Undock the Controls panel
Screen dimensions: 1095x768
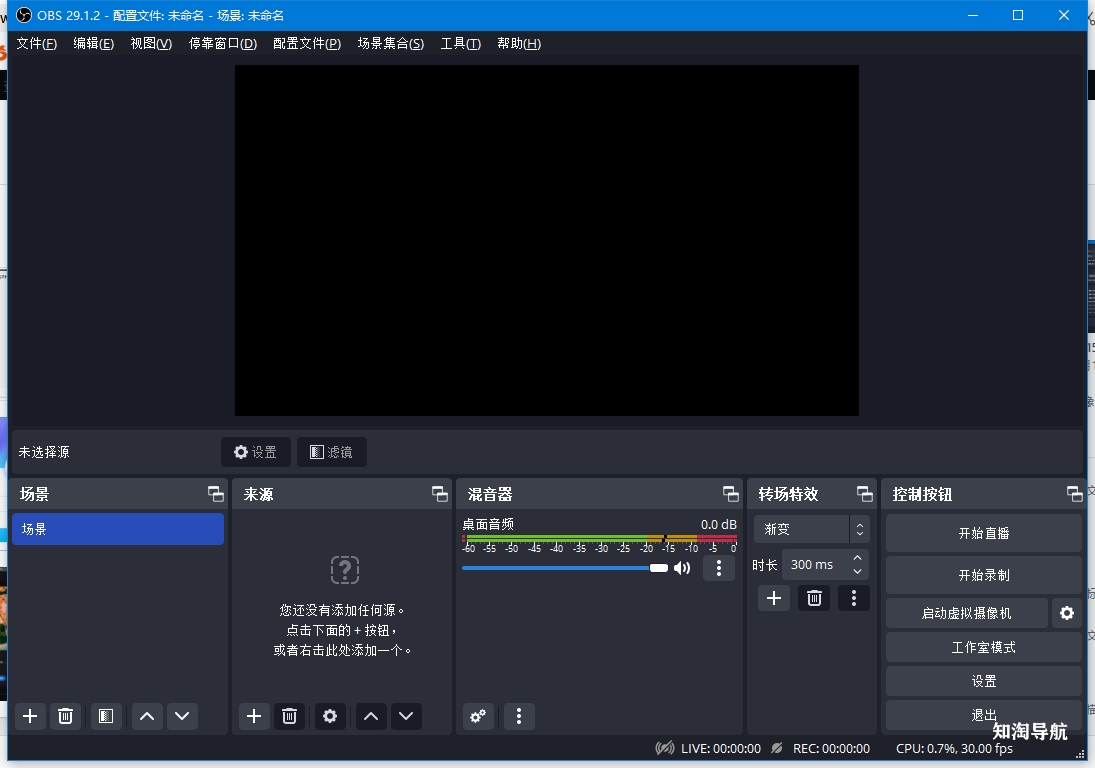click(x=1075, y=494)
